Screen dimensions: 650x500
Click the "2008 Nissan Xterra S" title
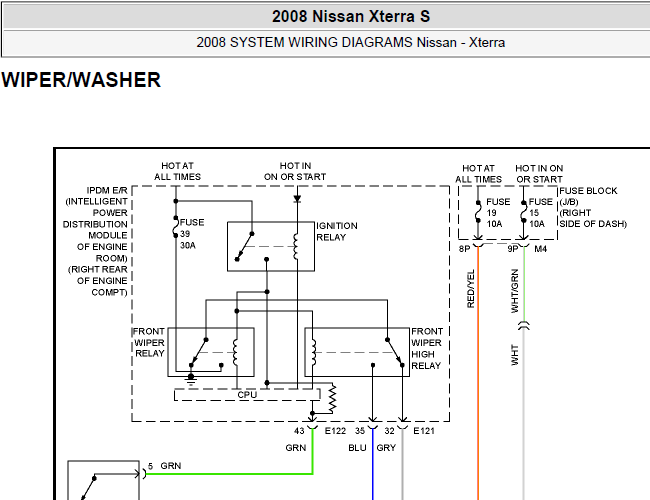coord(351,17)
